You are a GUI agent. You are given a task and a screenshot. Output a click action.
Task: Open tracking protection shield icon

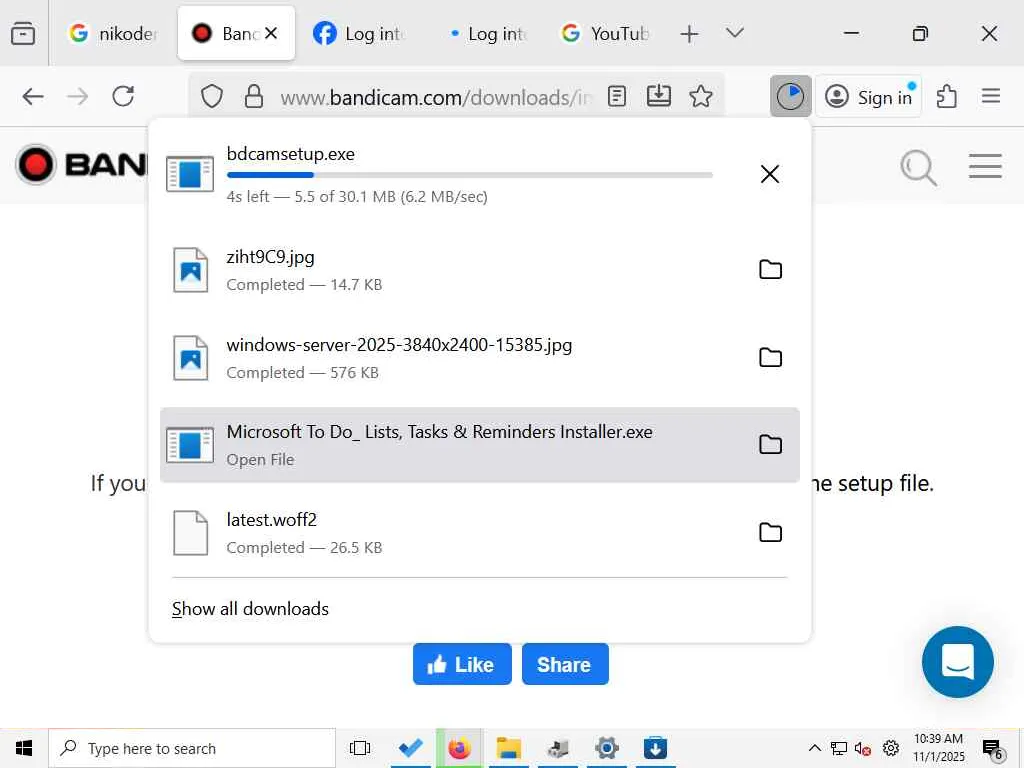coord(212,97)
